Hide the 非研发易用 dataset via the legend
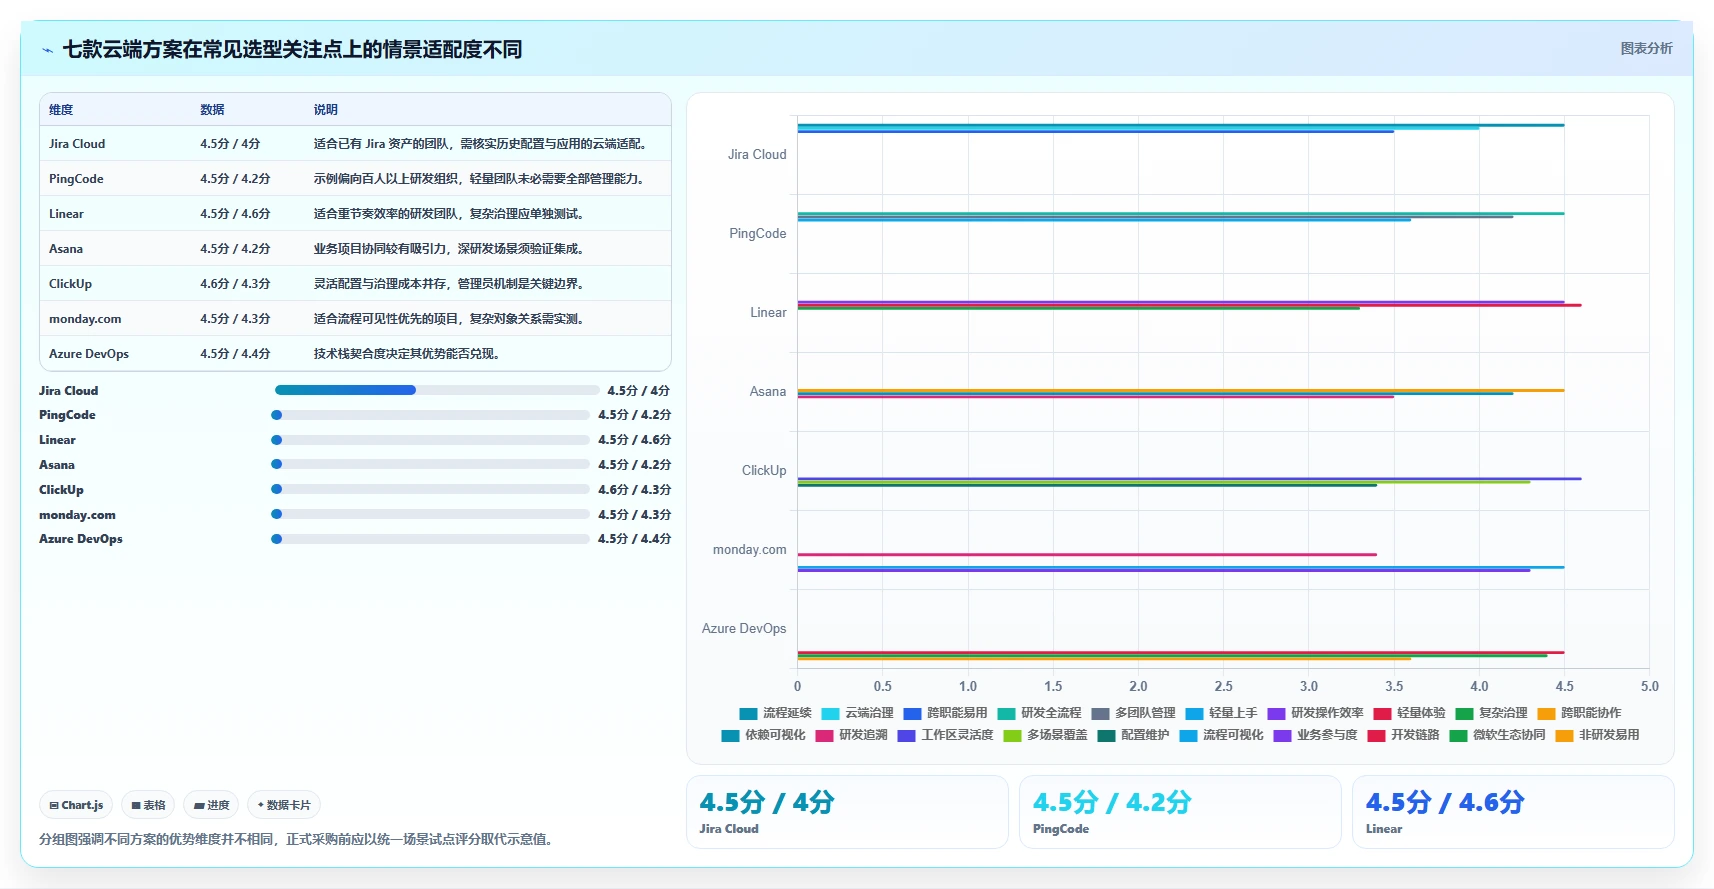Screen dimensions: 1714x889 (1597, 735)
